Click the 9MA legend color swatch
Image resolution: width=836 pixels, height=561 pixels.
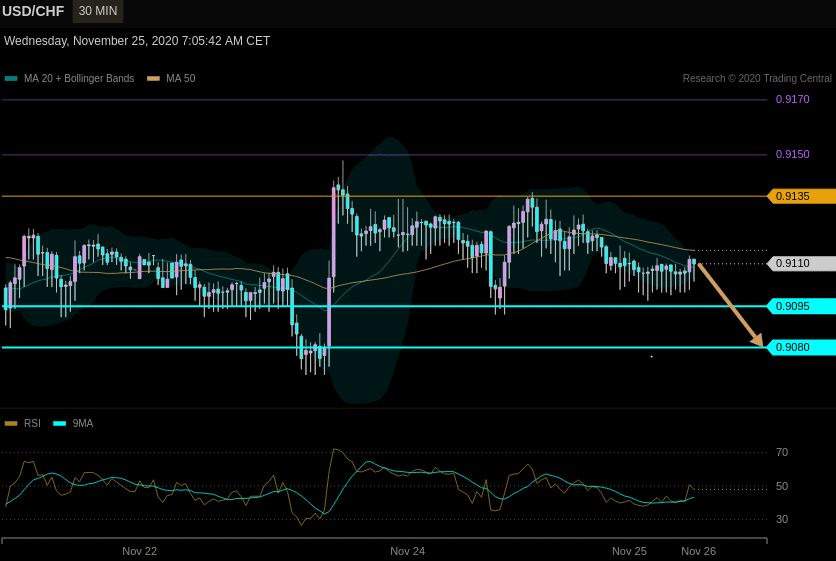tap(60, 423)
